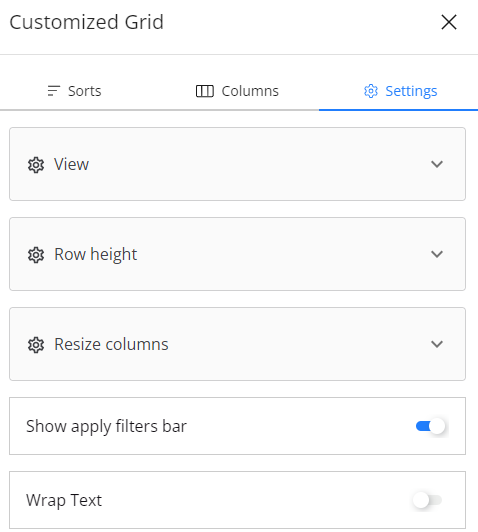Click the blue Settings gear icon
Image resolution: width=478 pixels, height=532 pixels.
371,91
